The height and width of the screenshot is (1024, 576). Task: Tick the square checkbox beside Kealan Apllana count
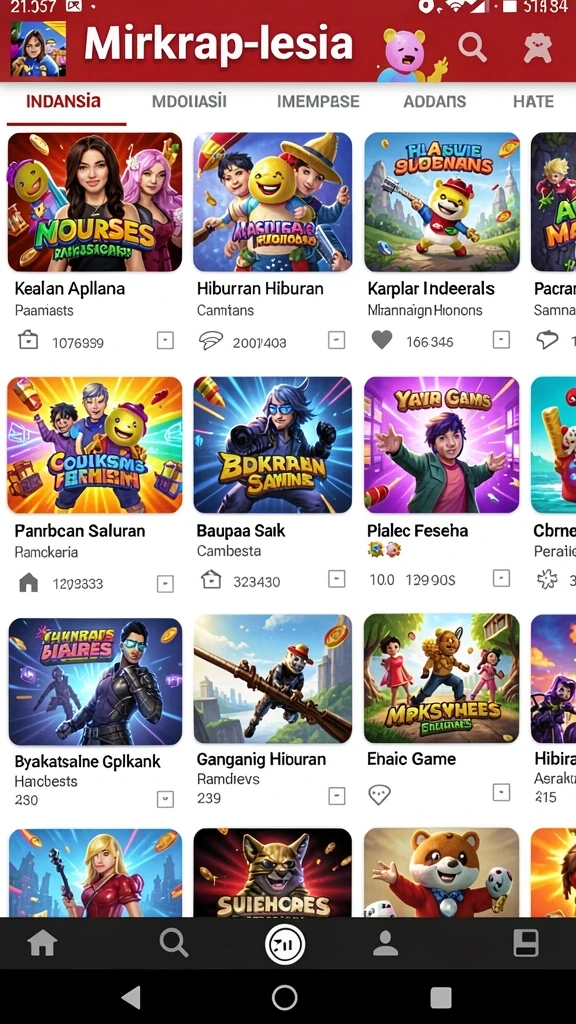[165, 340]
